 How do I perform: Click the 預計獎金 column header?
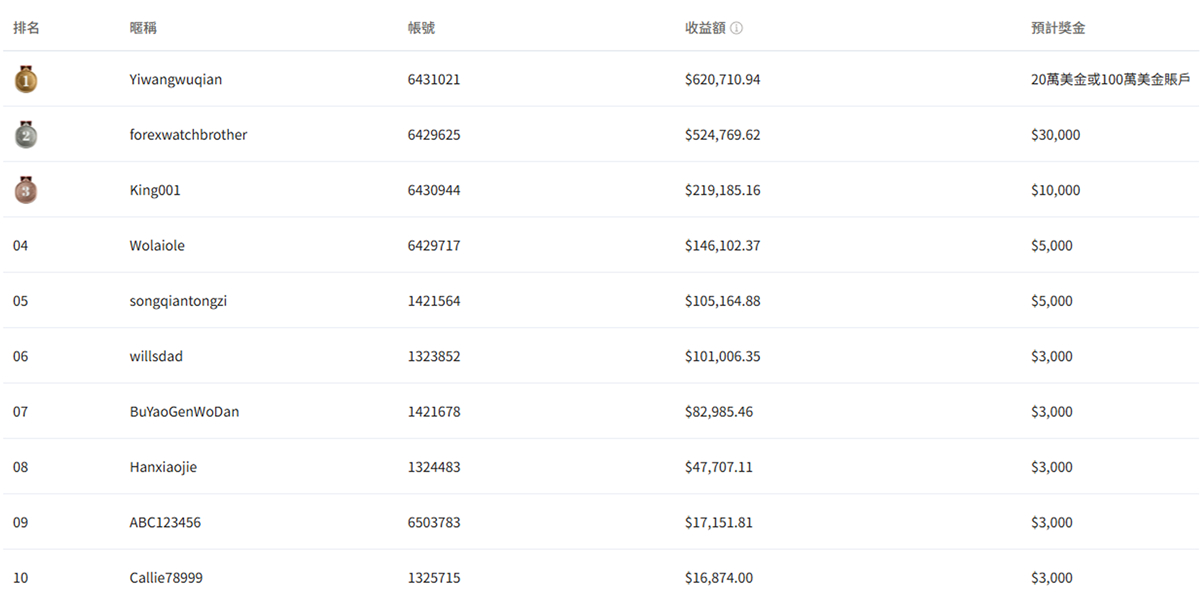click(x=1058, y=28)
